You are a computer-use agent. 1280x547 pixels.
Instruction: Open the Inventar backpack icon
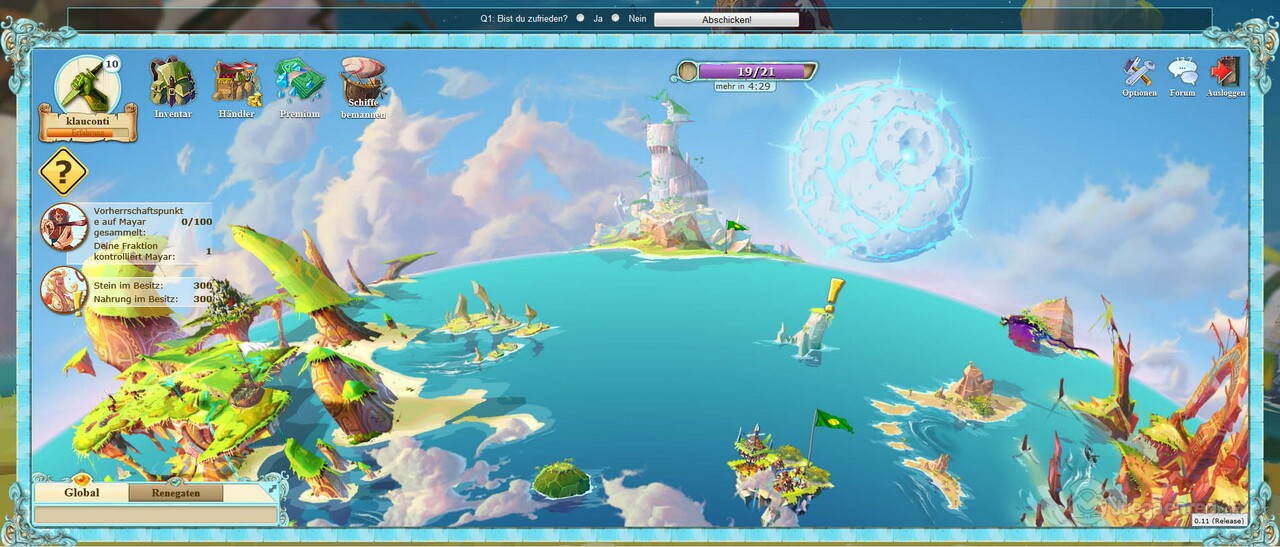click(x=173, y=84)
